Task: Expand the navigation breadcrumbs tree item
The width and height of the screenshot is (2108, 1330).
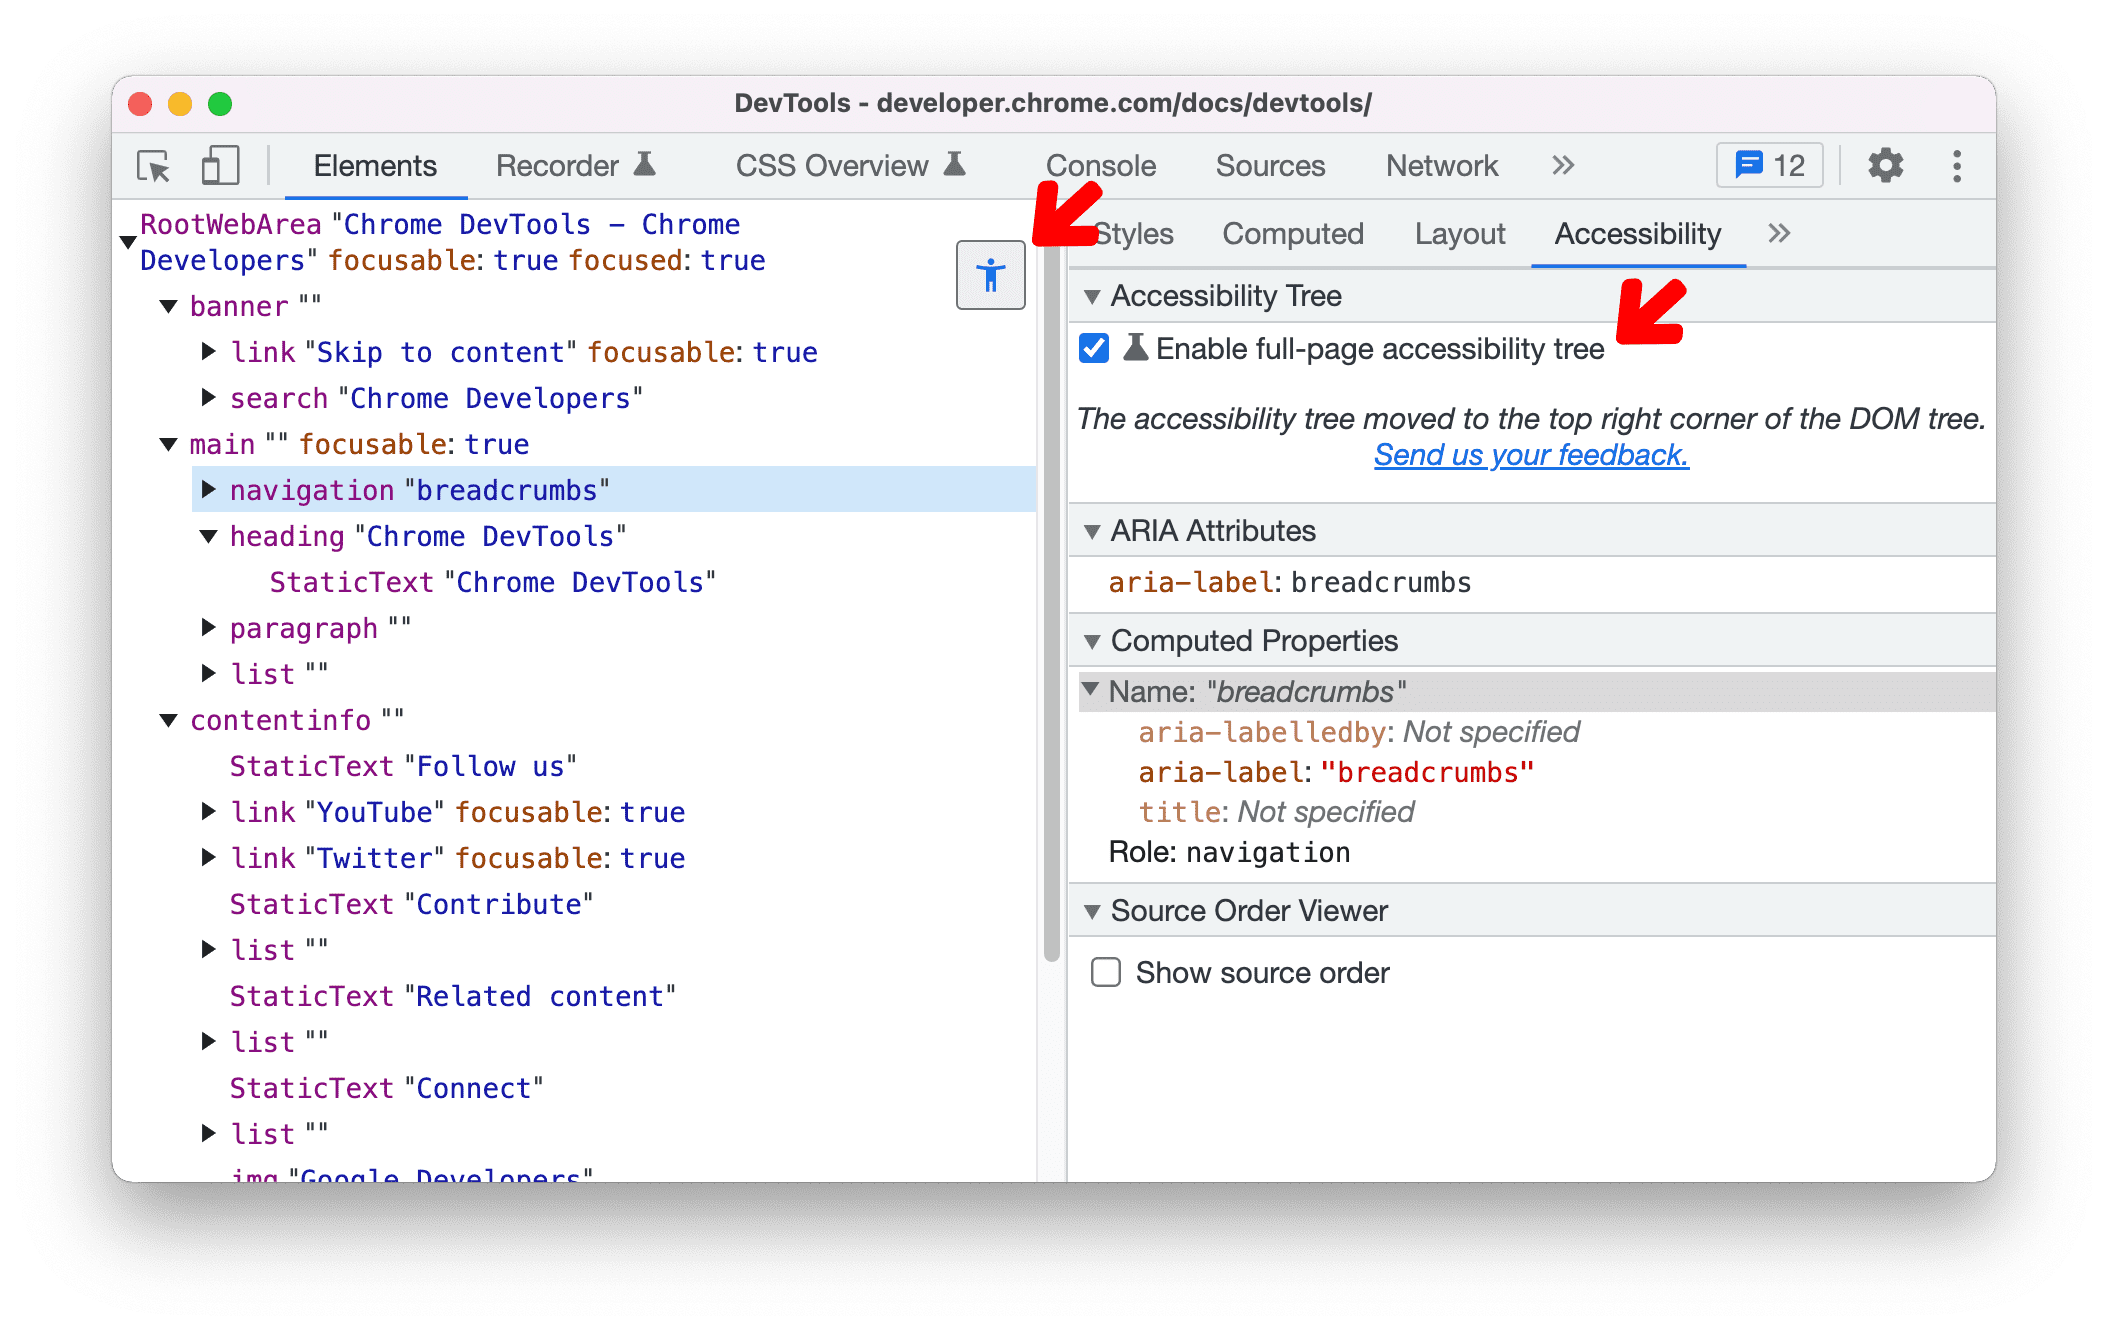Action: (214, 489)
